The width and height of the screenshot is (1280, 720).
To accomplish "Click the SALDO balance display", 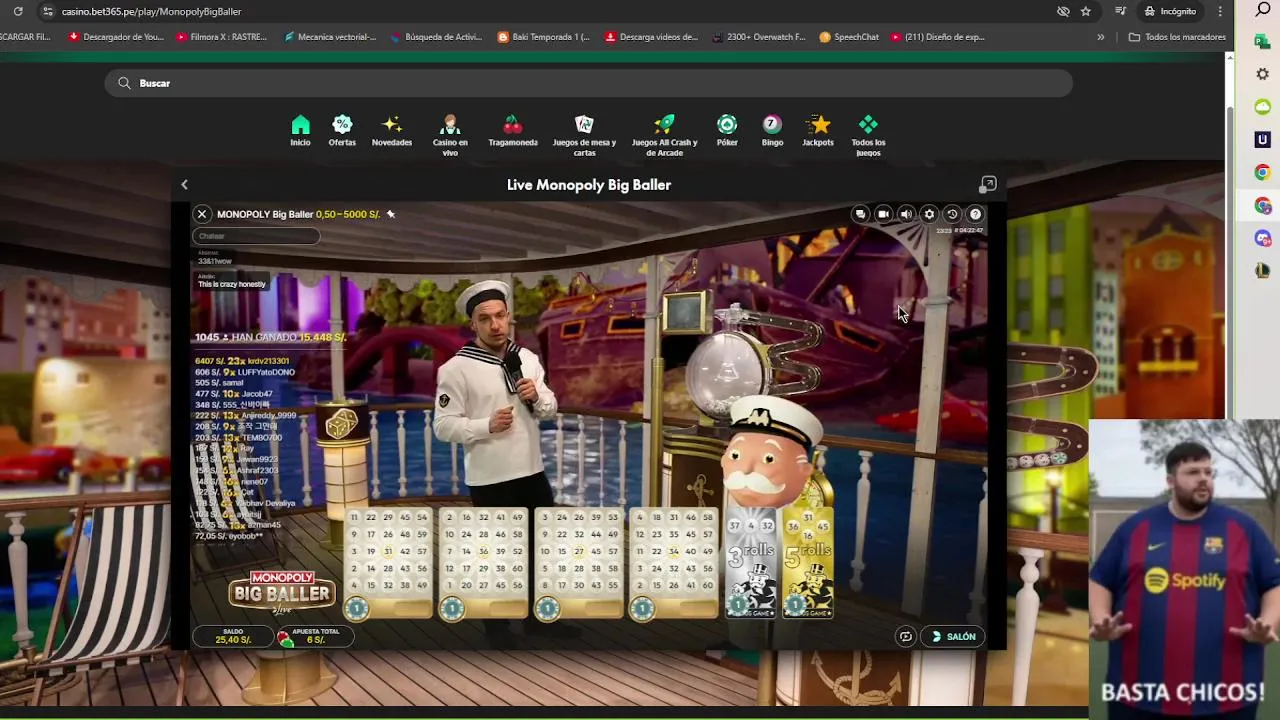I will point(233,636).
